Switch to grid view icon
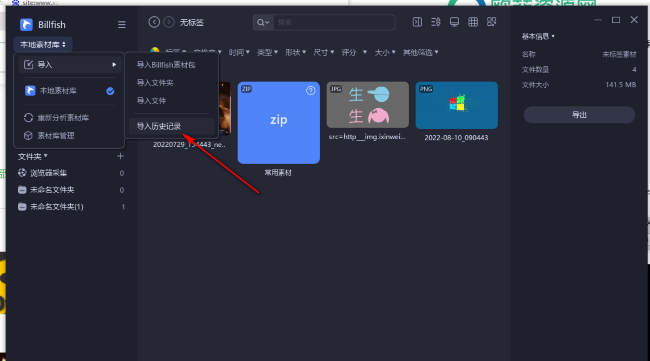This screenshot has width=650, height=361. pyautogui.click(x=473, y=22)
